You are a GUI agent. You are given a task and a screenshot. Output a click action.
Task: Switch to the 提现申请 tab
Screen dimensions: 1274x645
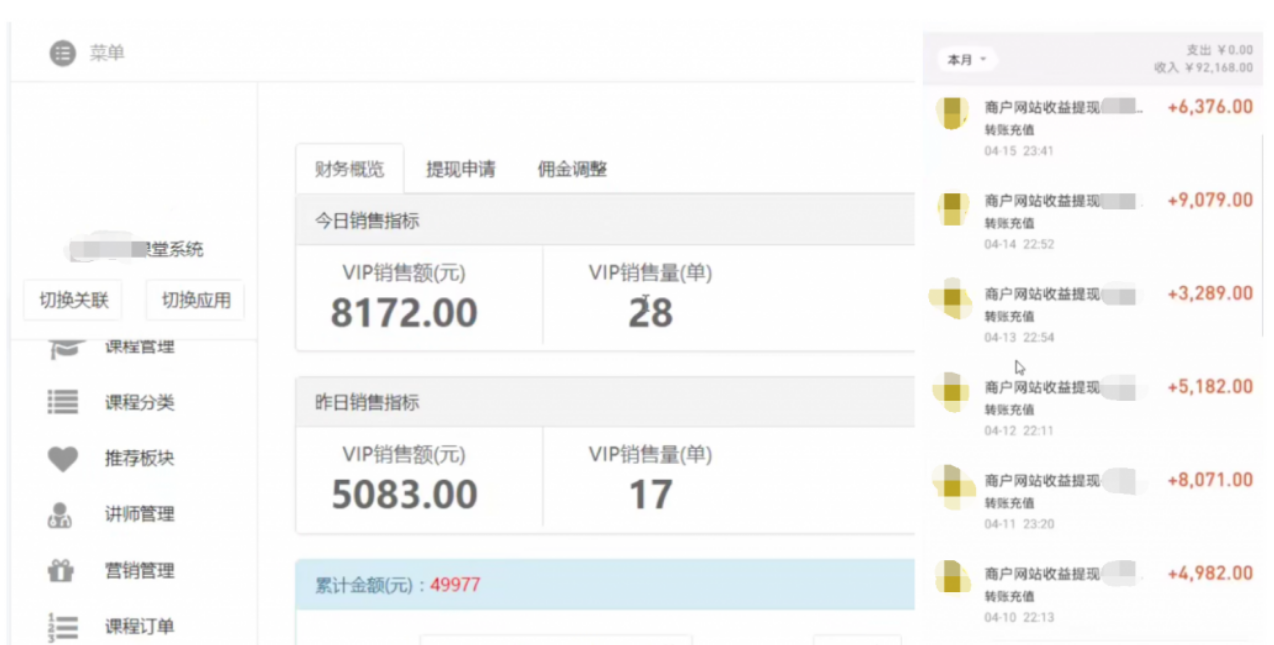tap(460, 169)
